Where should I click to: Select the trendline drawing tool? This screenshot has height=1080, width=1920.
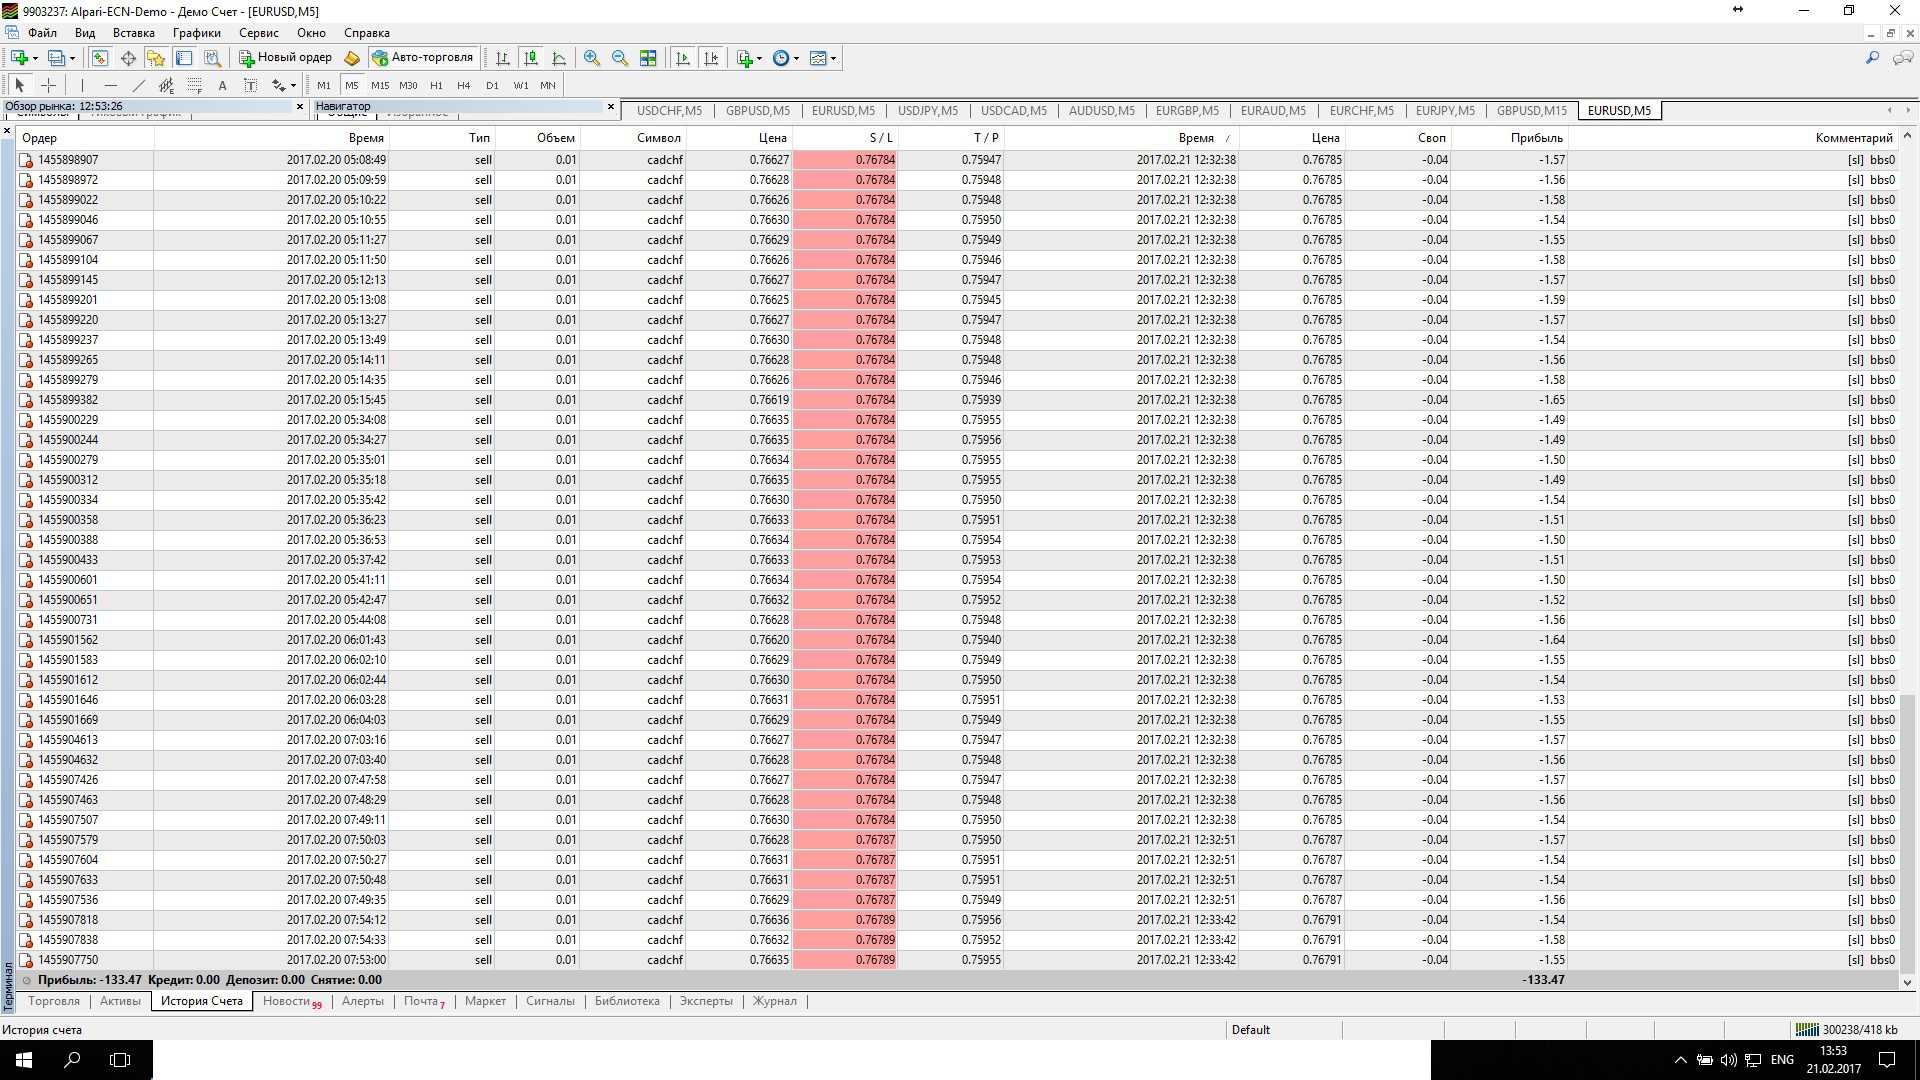[139, 85]
